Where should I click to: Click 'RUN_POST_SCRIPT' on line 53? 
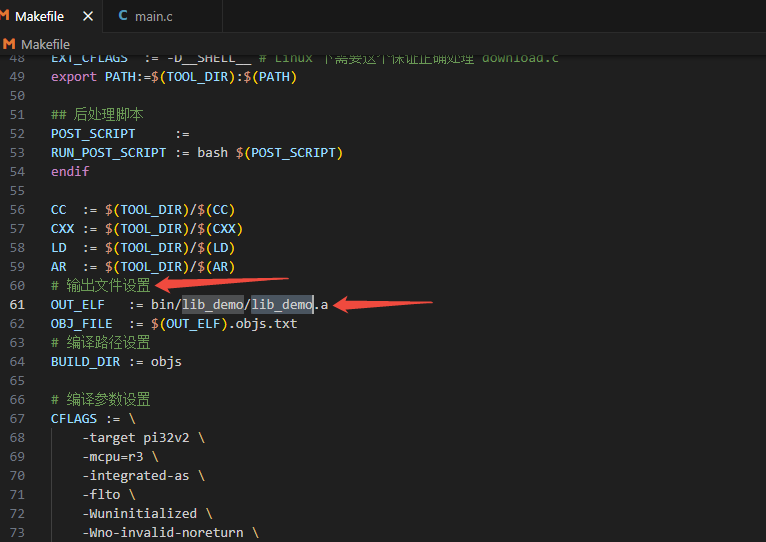point(108,153)
